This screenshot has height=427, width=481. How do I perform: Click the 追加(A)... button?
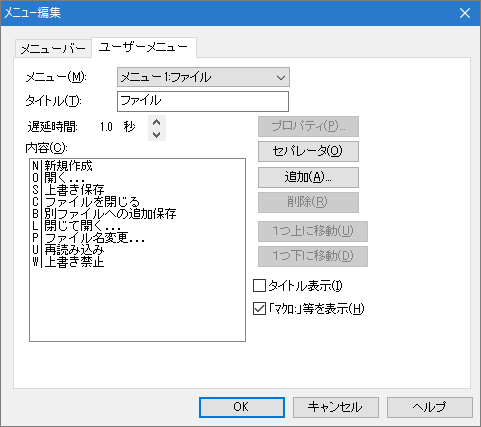click(x=308, y=177)
